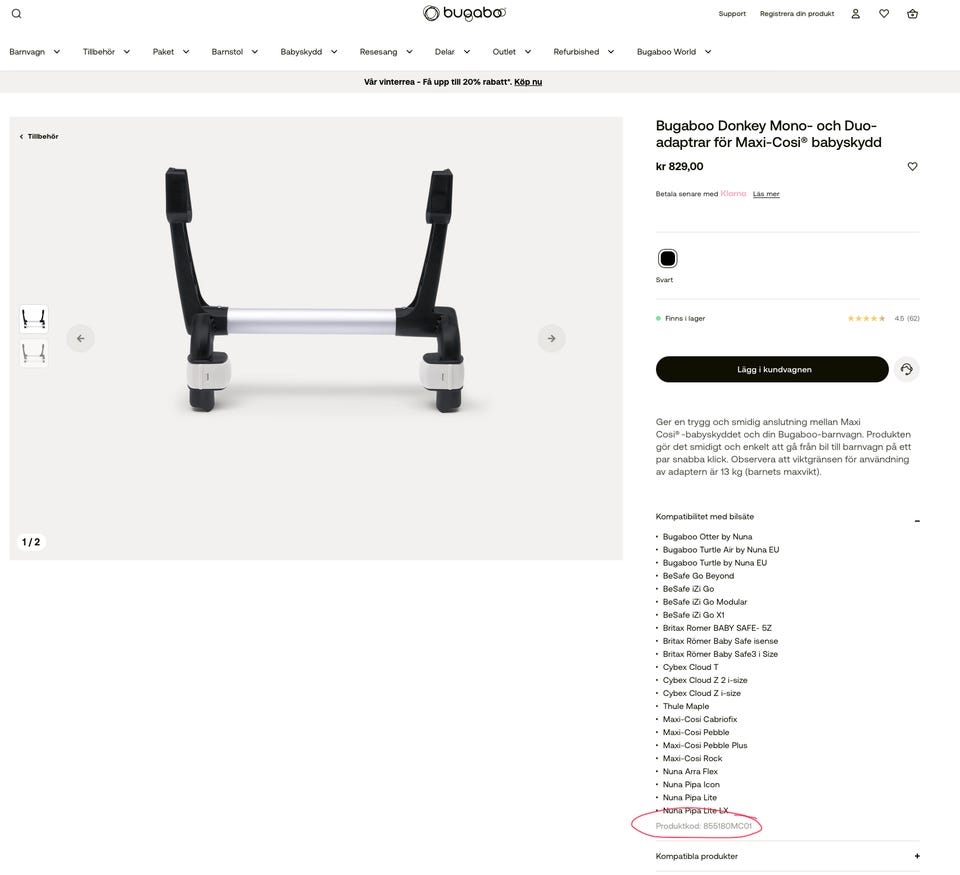Add product to favorites with heart icon
The width and height of the screenshot is (960, 875).
[912, 166]
